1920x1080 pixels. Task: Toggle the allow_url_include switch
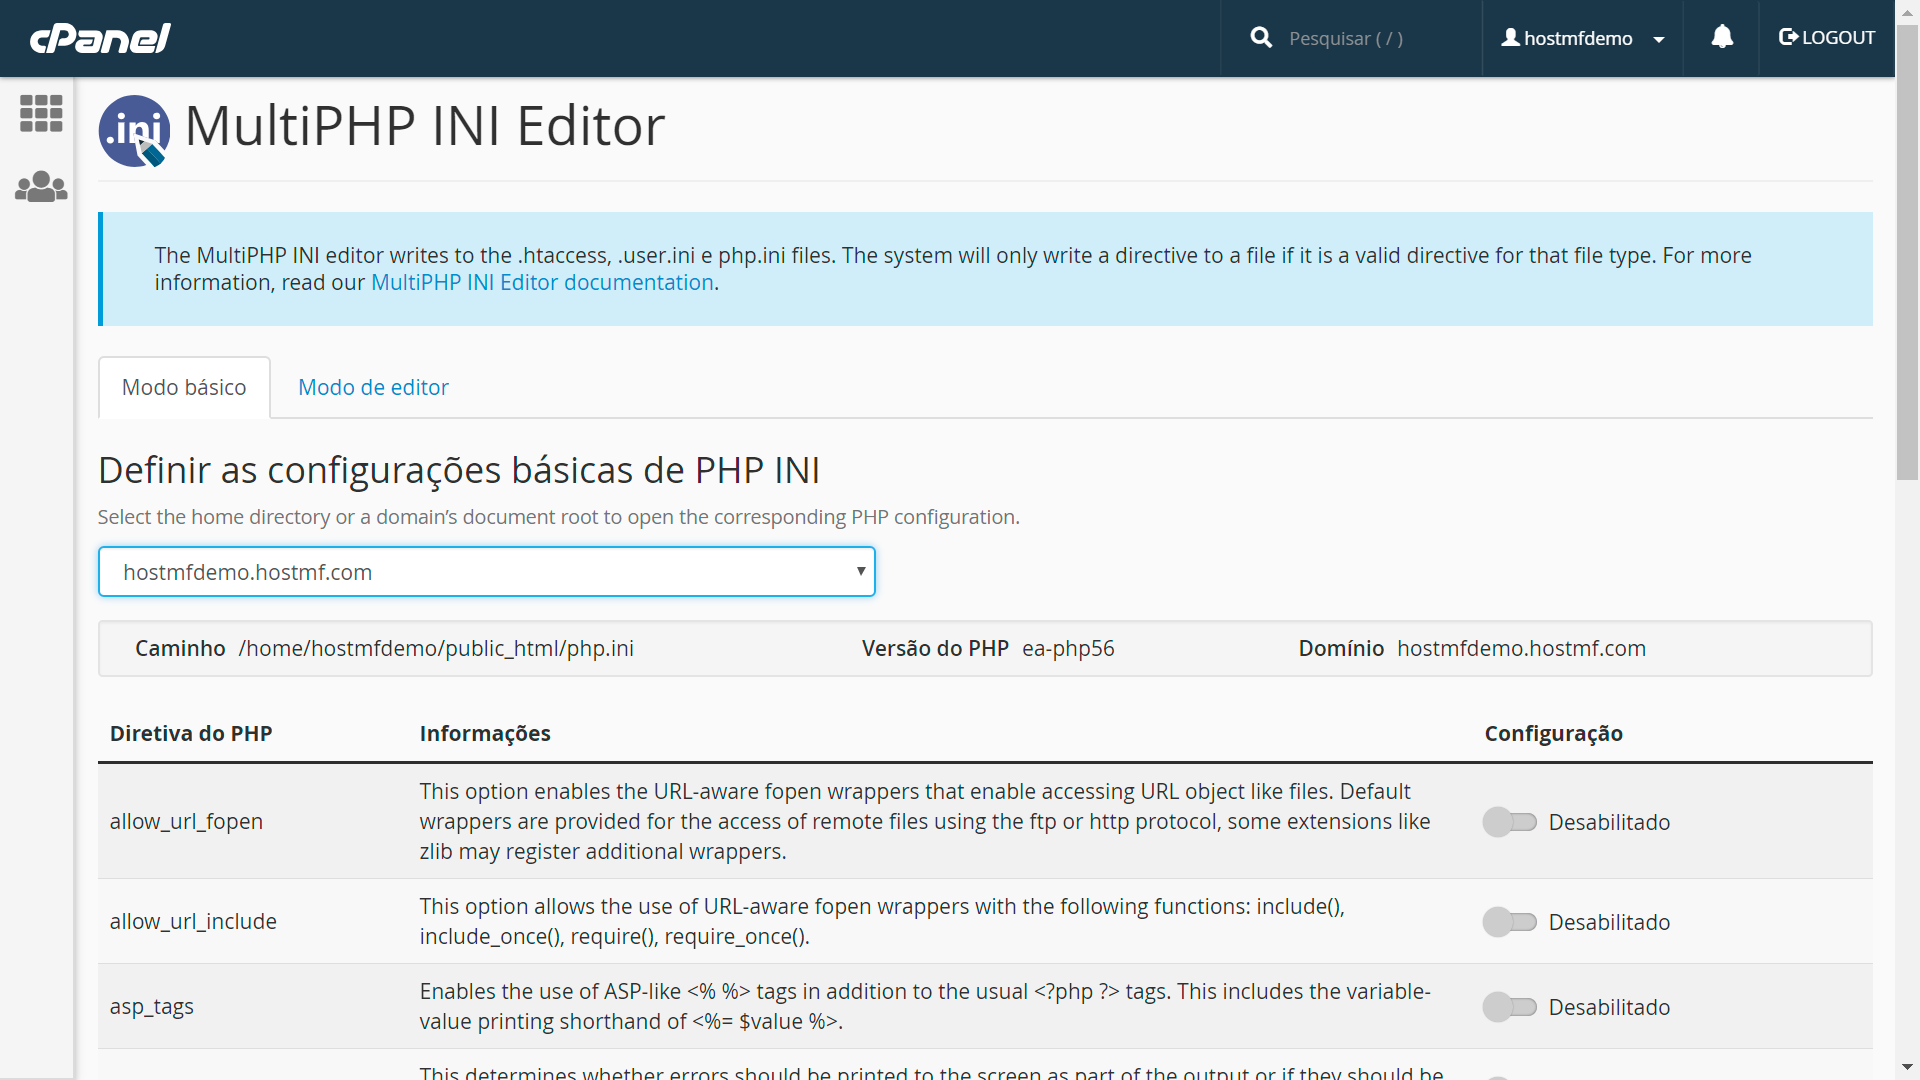pos(1509,922)
